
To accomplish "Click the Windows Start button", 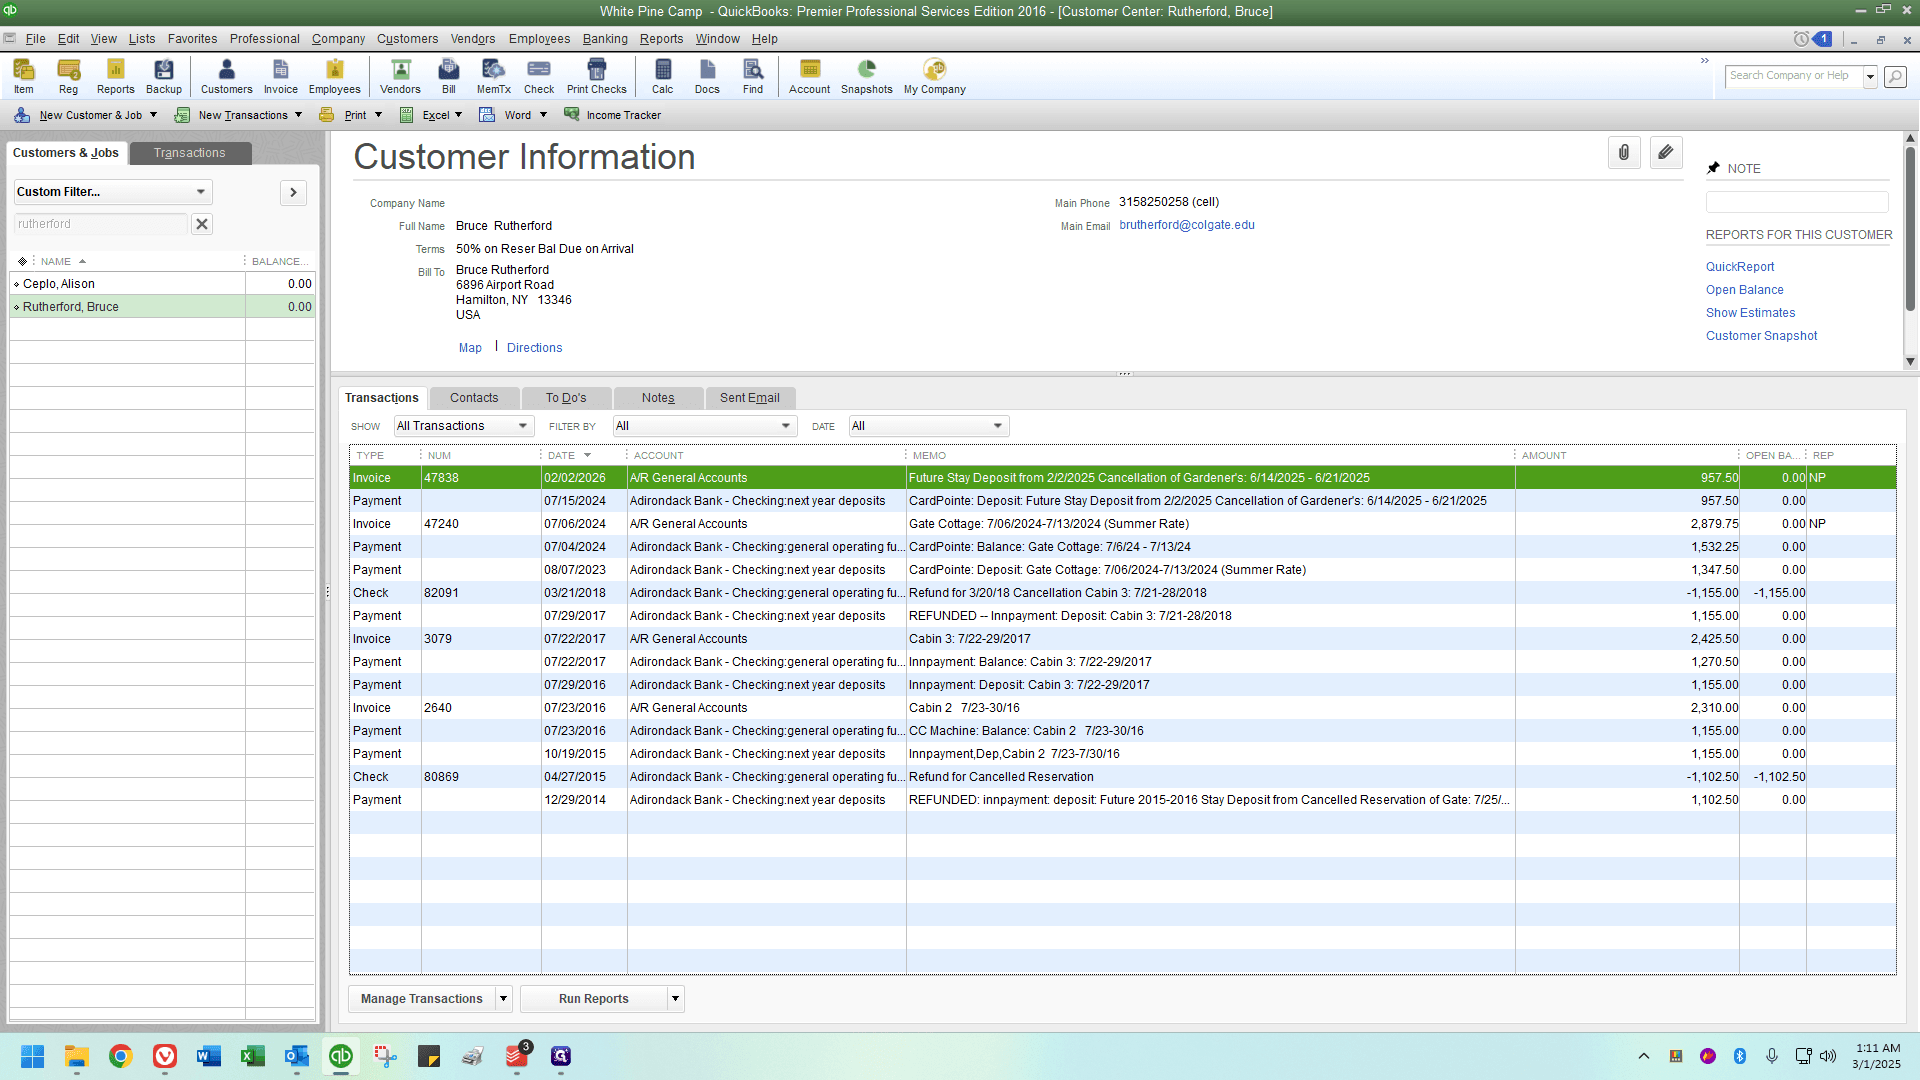I will (32, 1056).
